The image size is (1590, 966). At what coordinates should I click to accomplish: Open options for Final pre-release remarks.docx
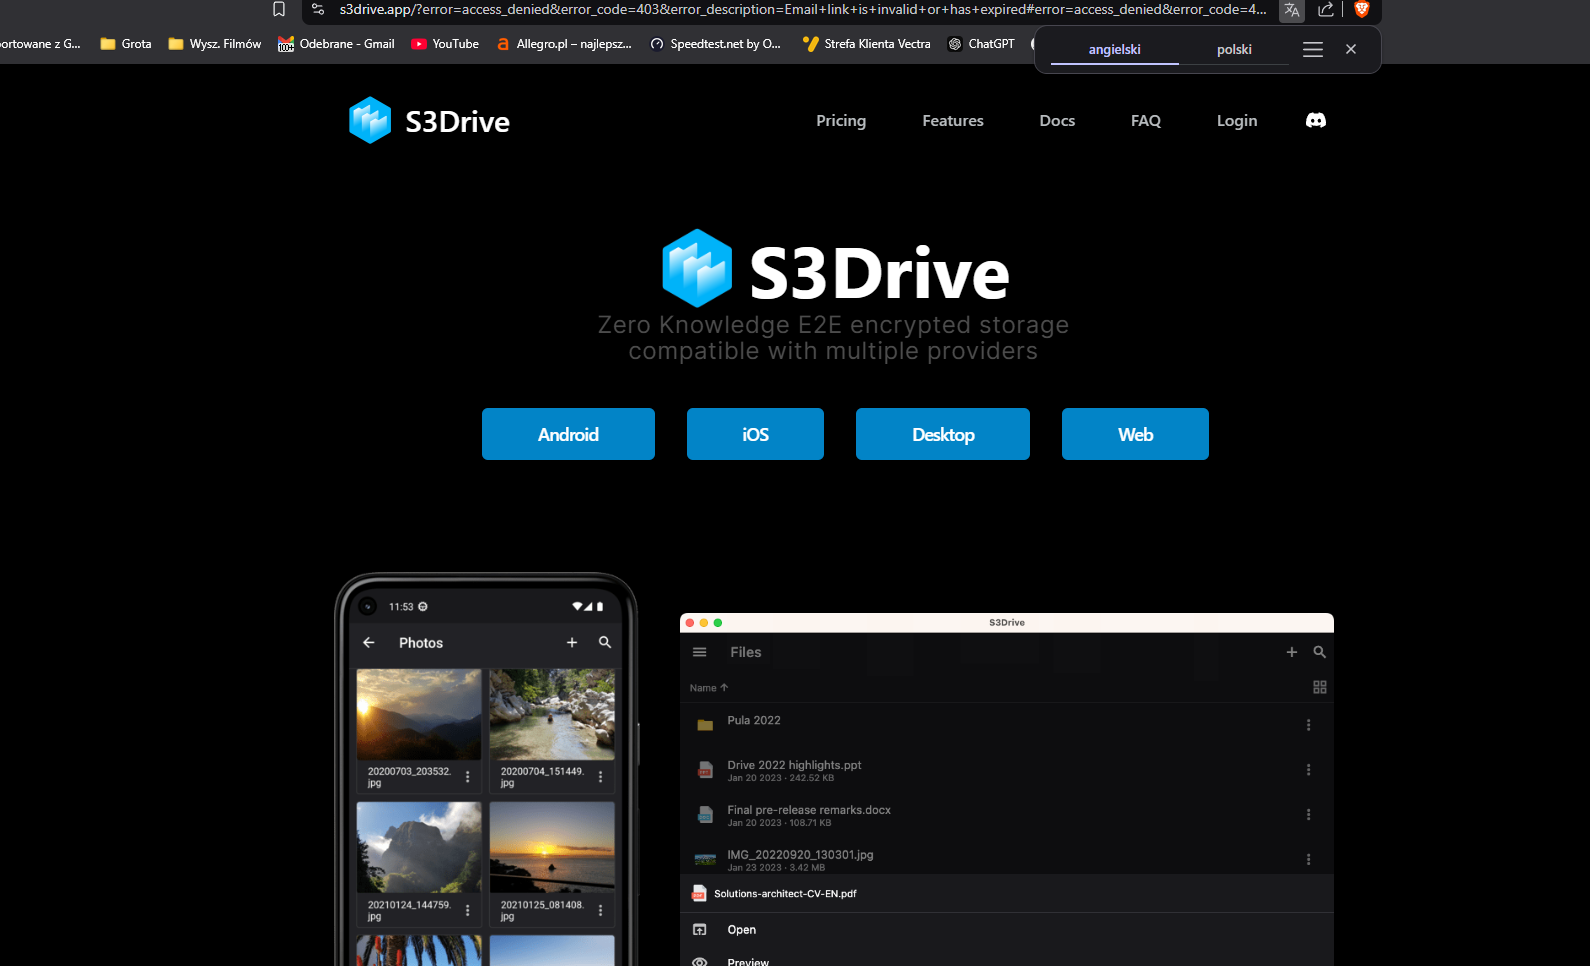(x=1308, y=815)
